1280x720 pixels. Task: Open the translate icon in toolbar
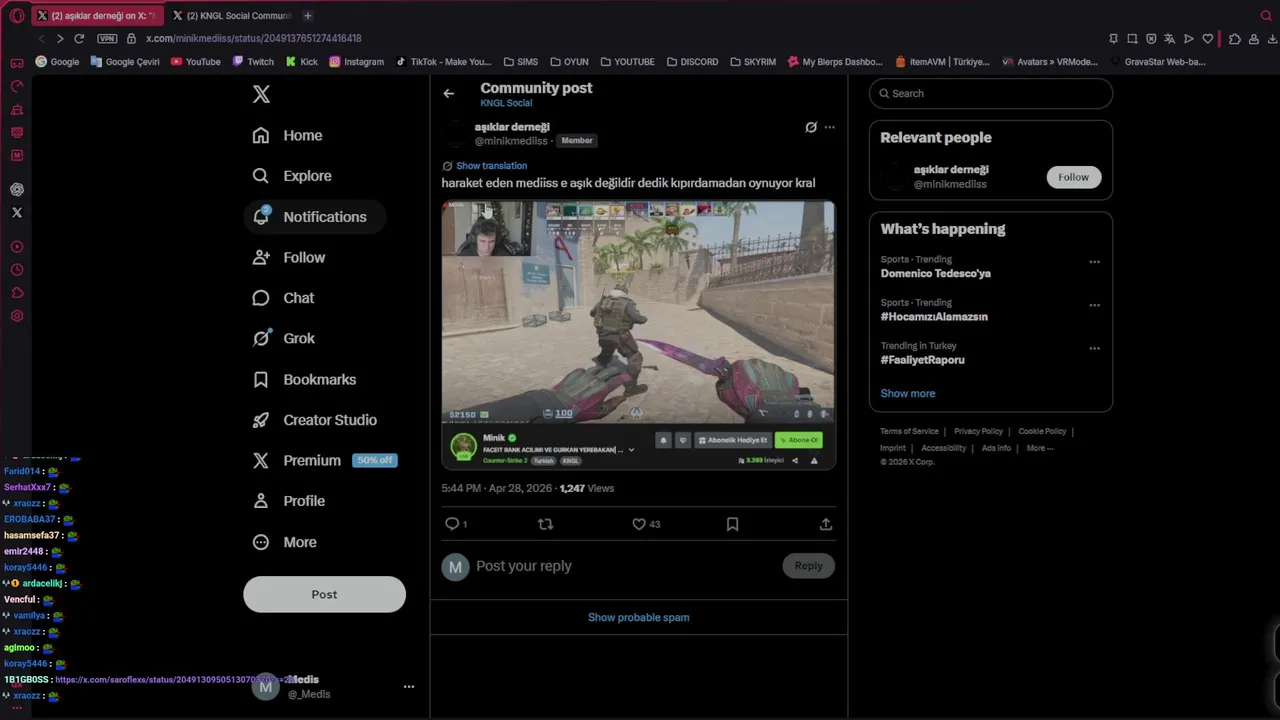[1169, 38]
